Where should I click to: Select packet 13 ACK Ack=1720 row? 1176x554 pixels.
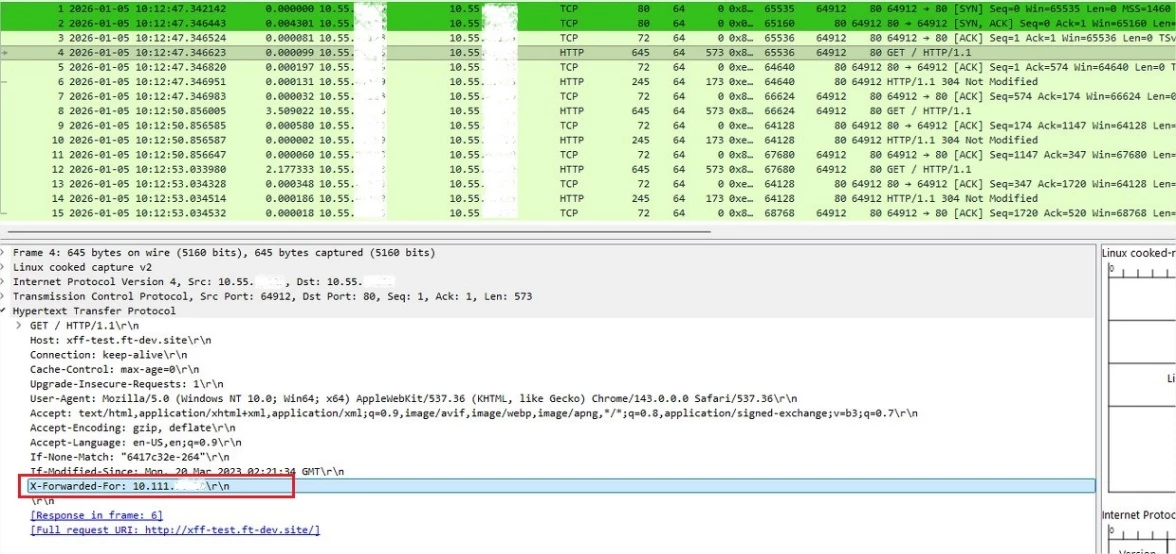(588, 184)
